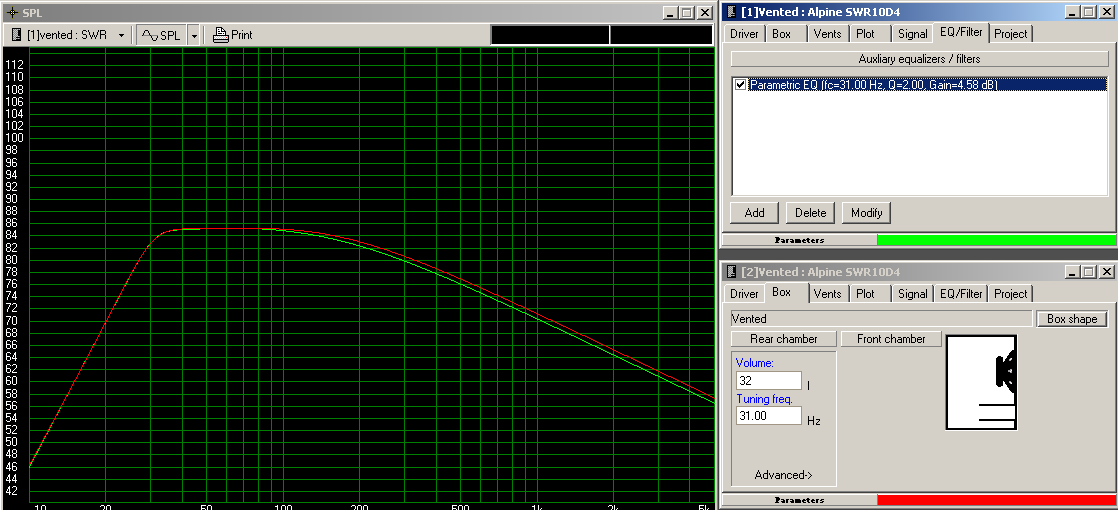
Task: Open Plot tab in [2]Vented window
Action: point(866,294)
